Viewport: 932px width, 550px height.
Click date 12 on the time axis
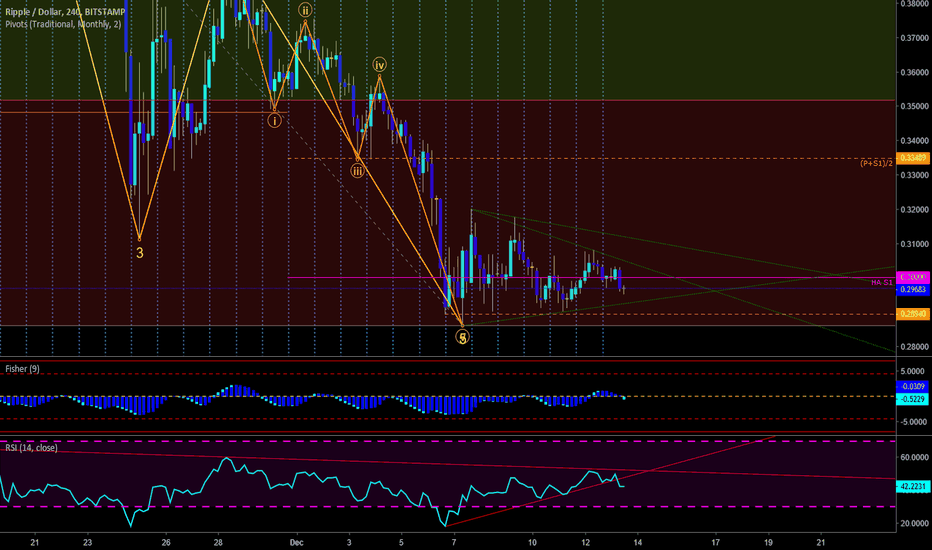coord(585,542)
